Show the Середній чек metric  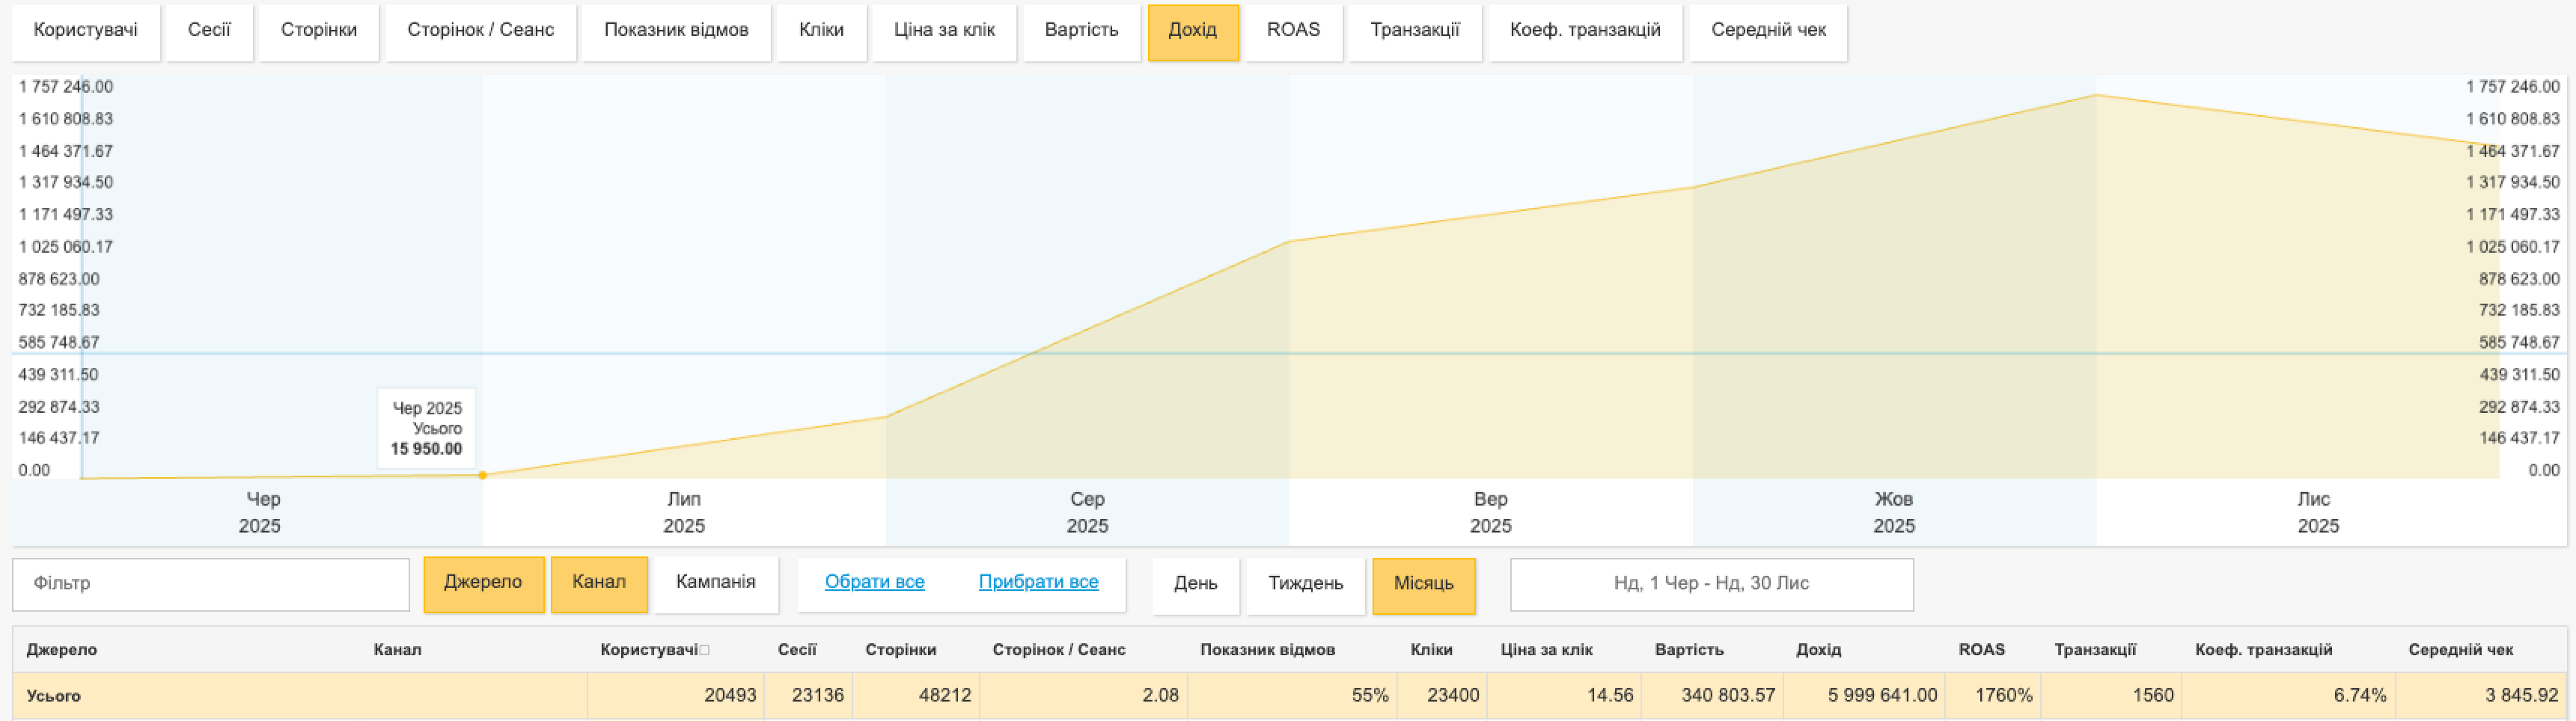click(1768, 32)
